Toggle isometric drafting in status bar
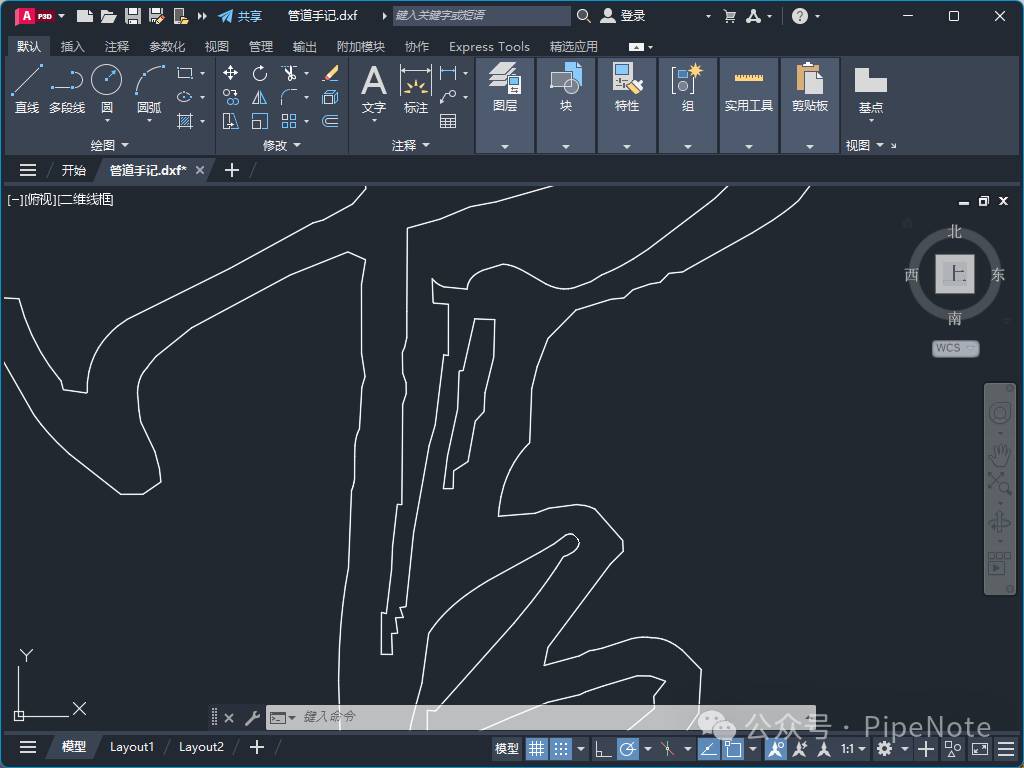 [x=667, y=748]
